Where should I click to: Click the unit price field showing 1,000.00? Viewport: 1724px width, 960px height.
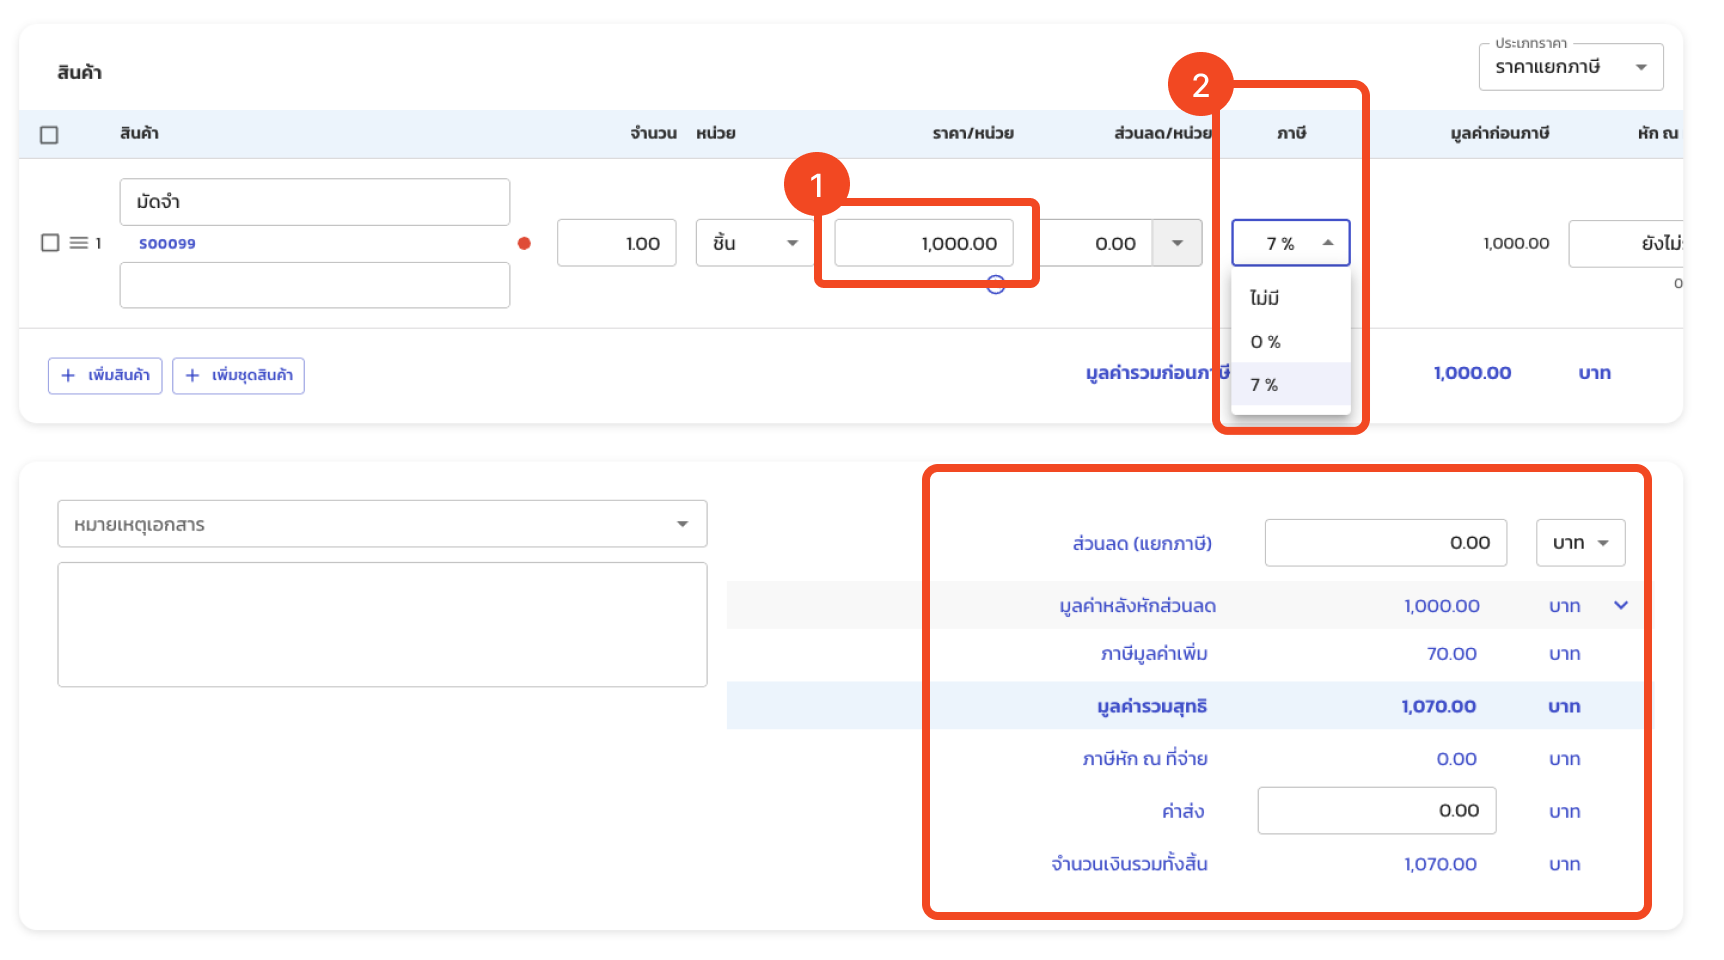924,243
